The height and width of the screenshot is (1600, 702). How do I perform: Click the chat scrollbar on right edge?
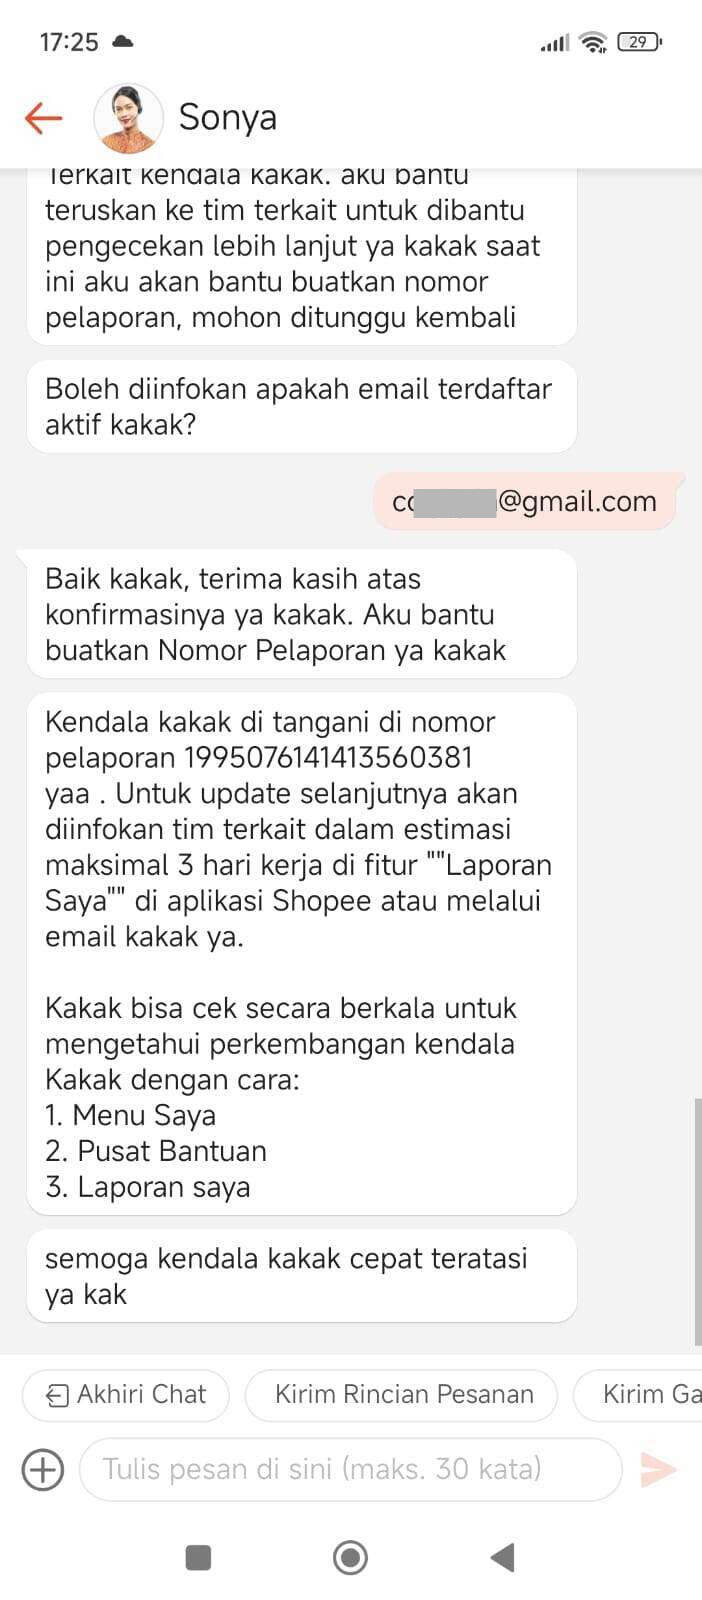coord(697,1222)
